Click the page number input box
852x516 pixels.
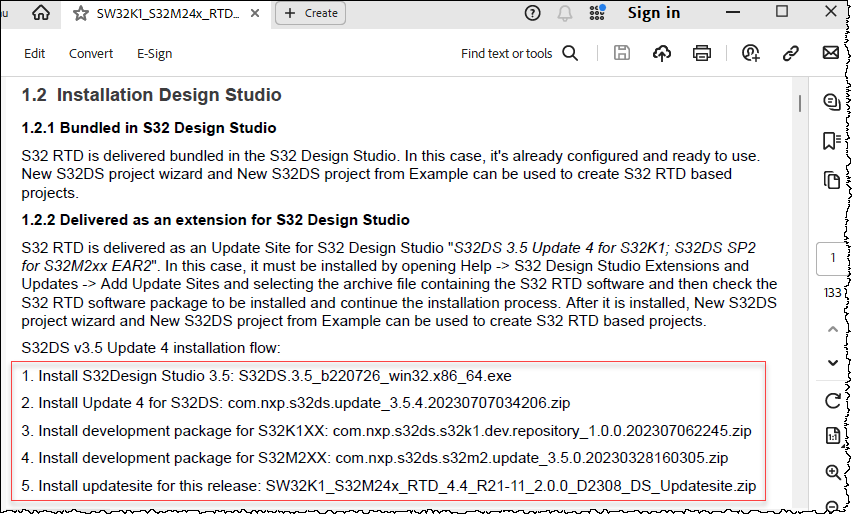pyautogui.click(x=832, y=258)
